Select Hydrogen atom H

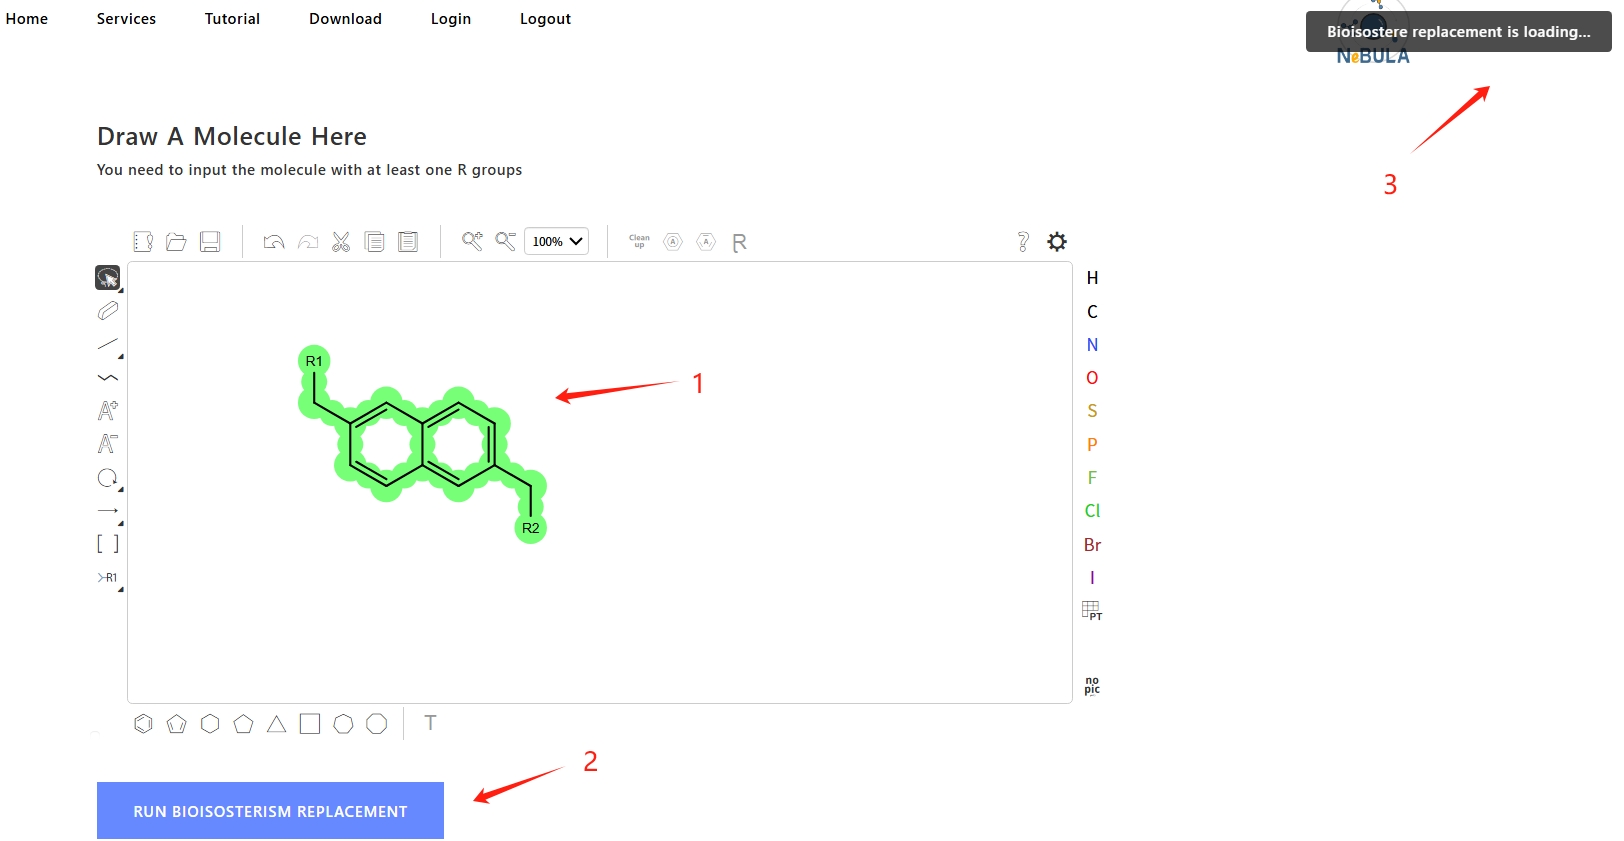(1092, 278)
